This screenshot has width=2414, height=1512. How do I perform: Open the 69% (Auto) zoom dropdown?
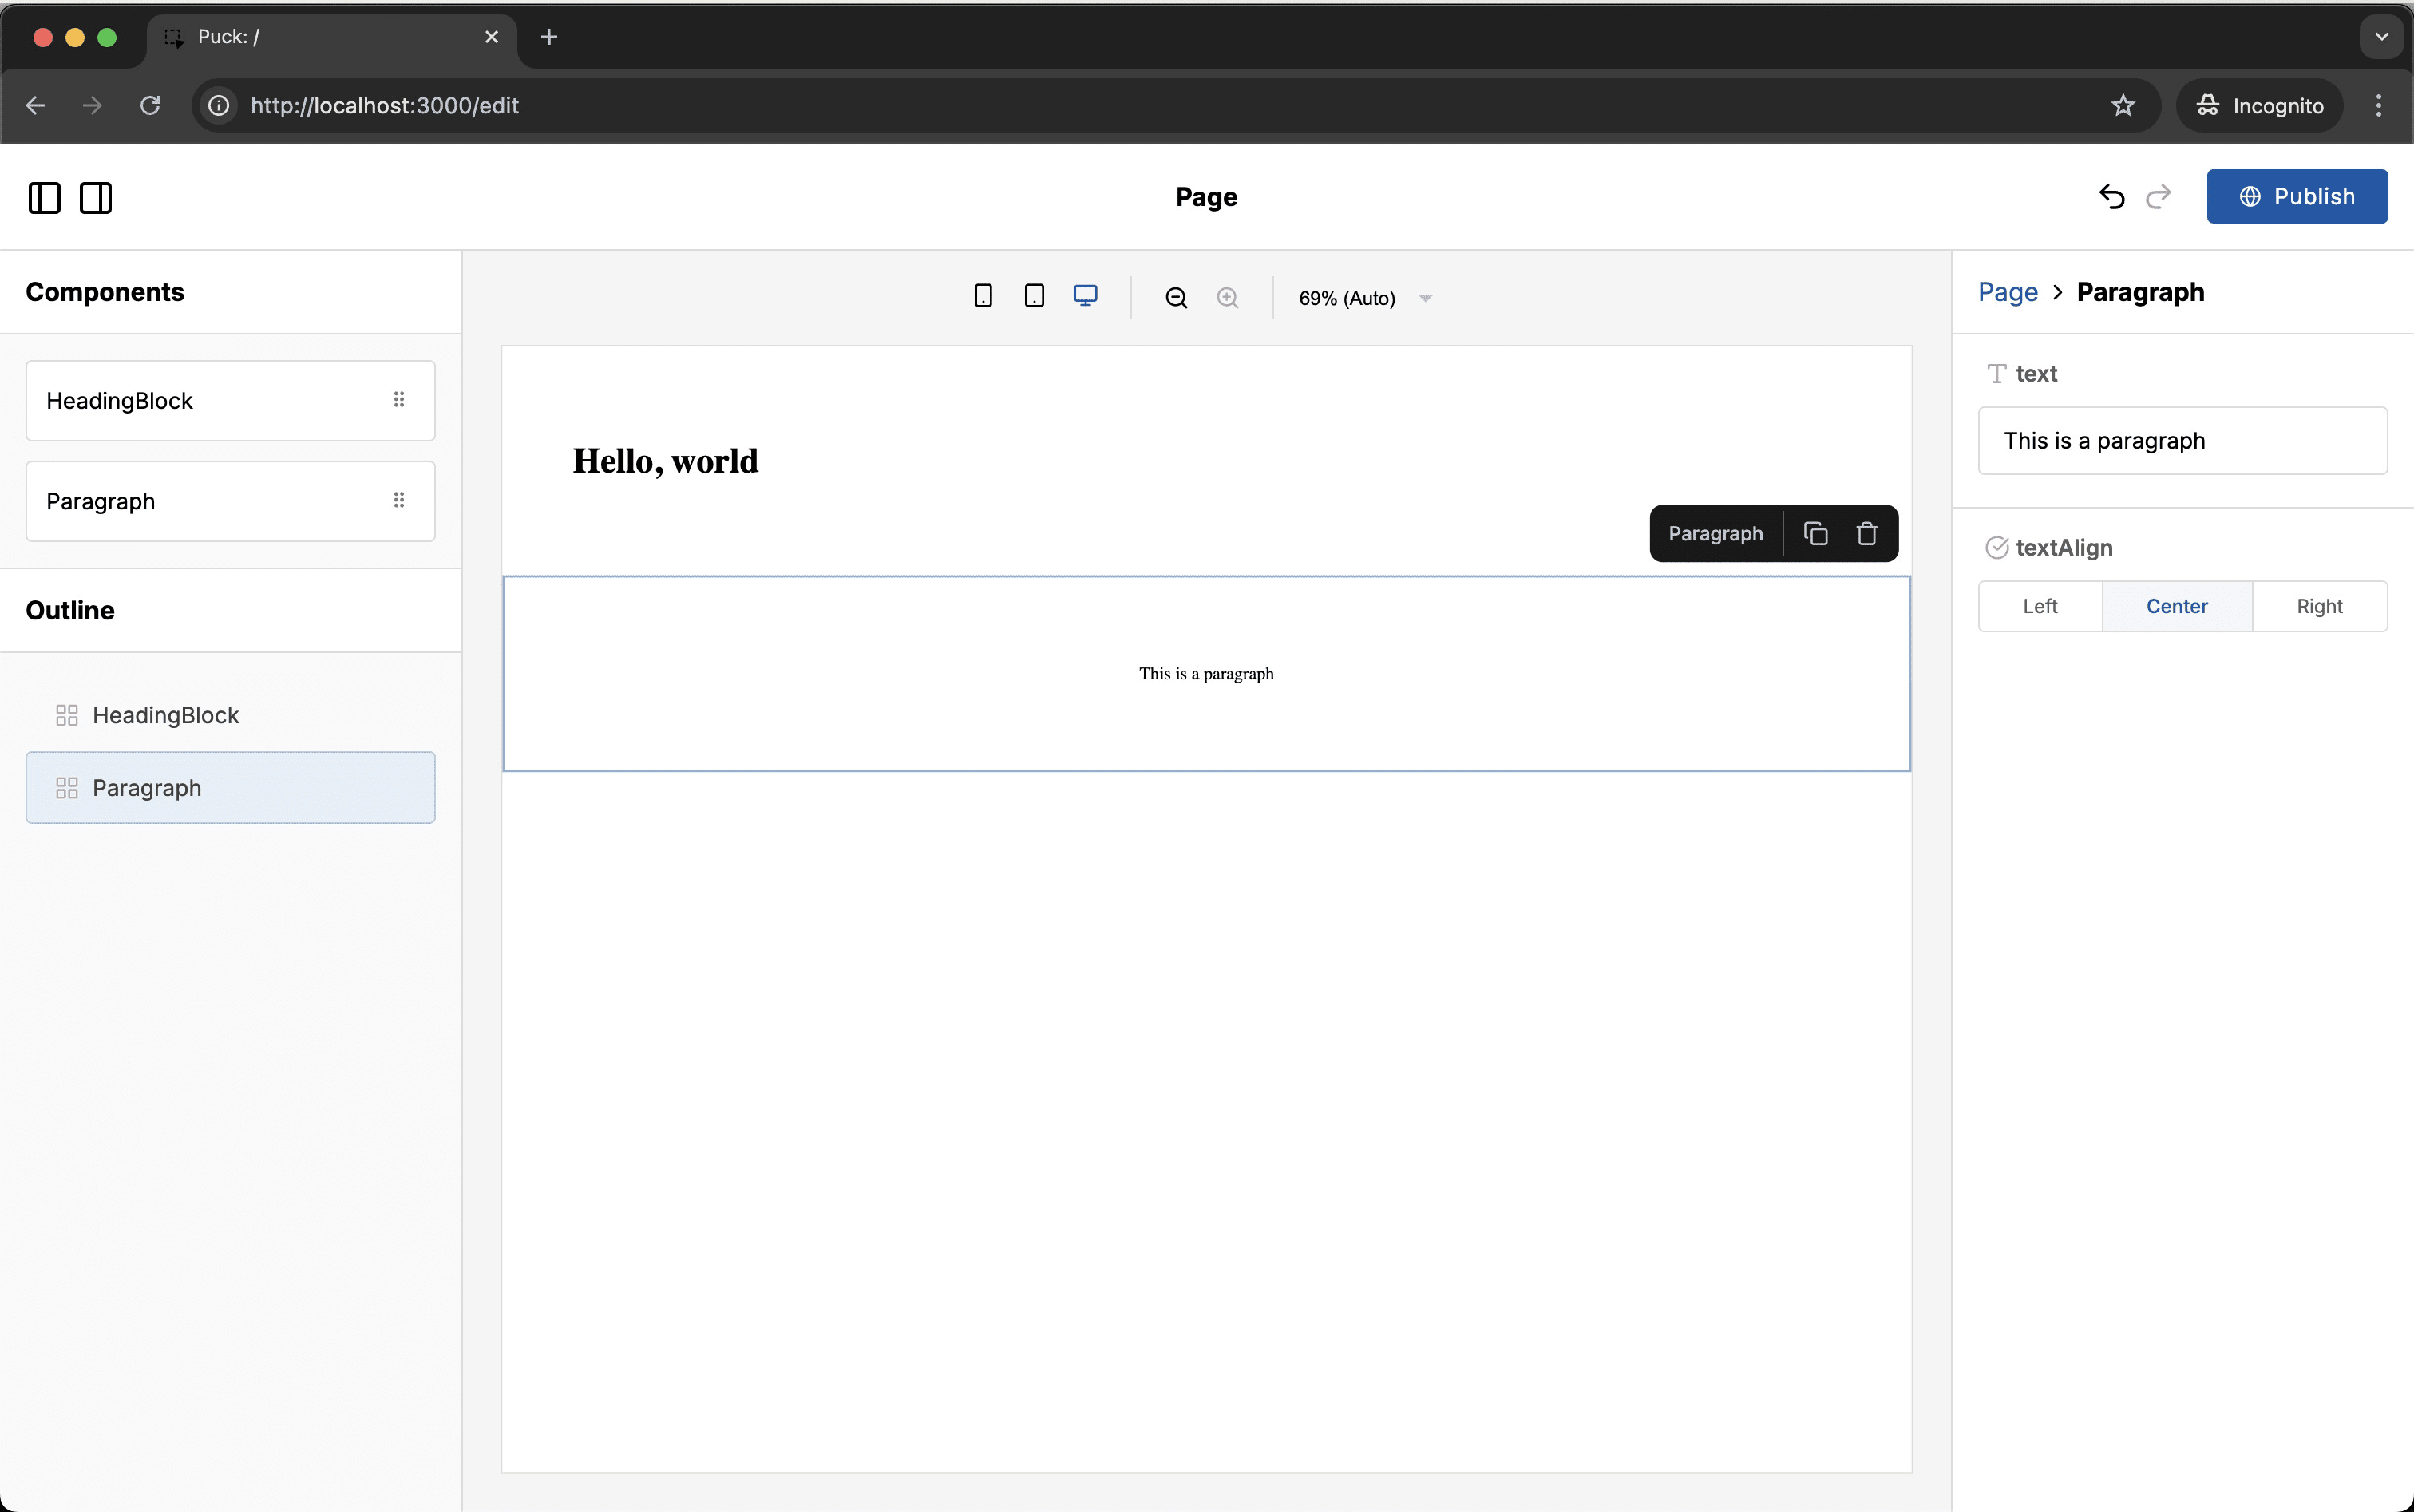pyautogui.click(x=1365, y=298)
